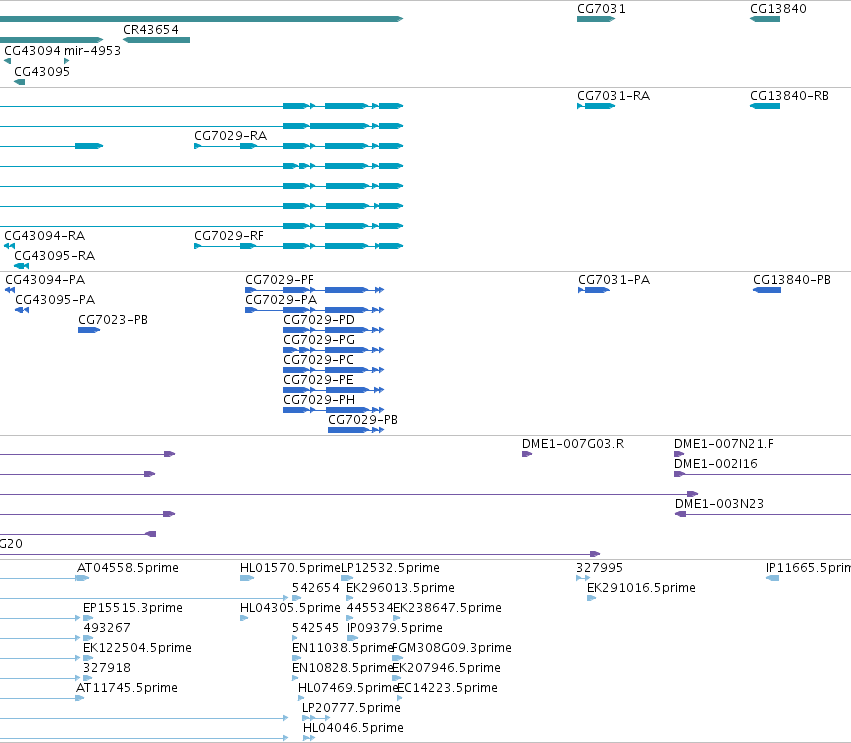Select the CG13840 gene label
Image resolution: width=851 pixels, height=743 pixels.
click(778, 9)
